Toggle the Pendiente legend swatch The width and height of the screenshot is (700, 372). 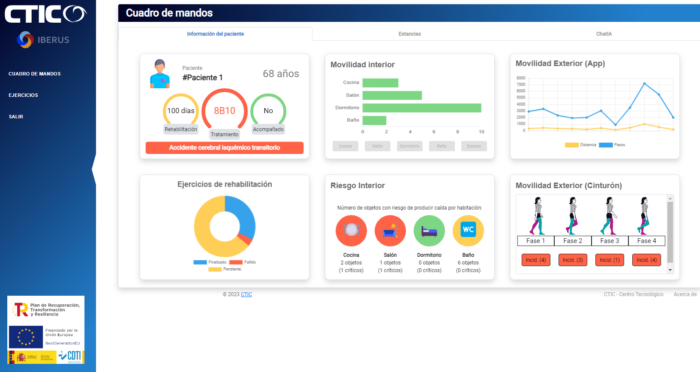pyautogui.click(x=215, y=269)
